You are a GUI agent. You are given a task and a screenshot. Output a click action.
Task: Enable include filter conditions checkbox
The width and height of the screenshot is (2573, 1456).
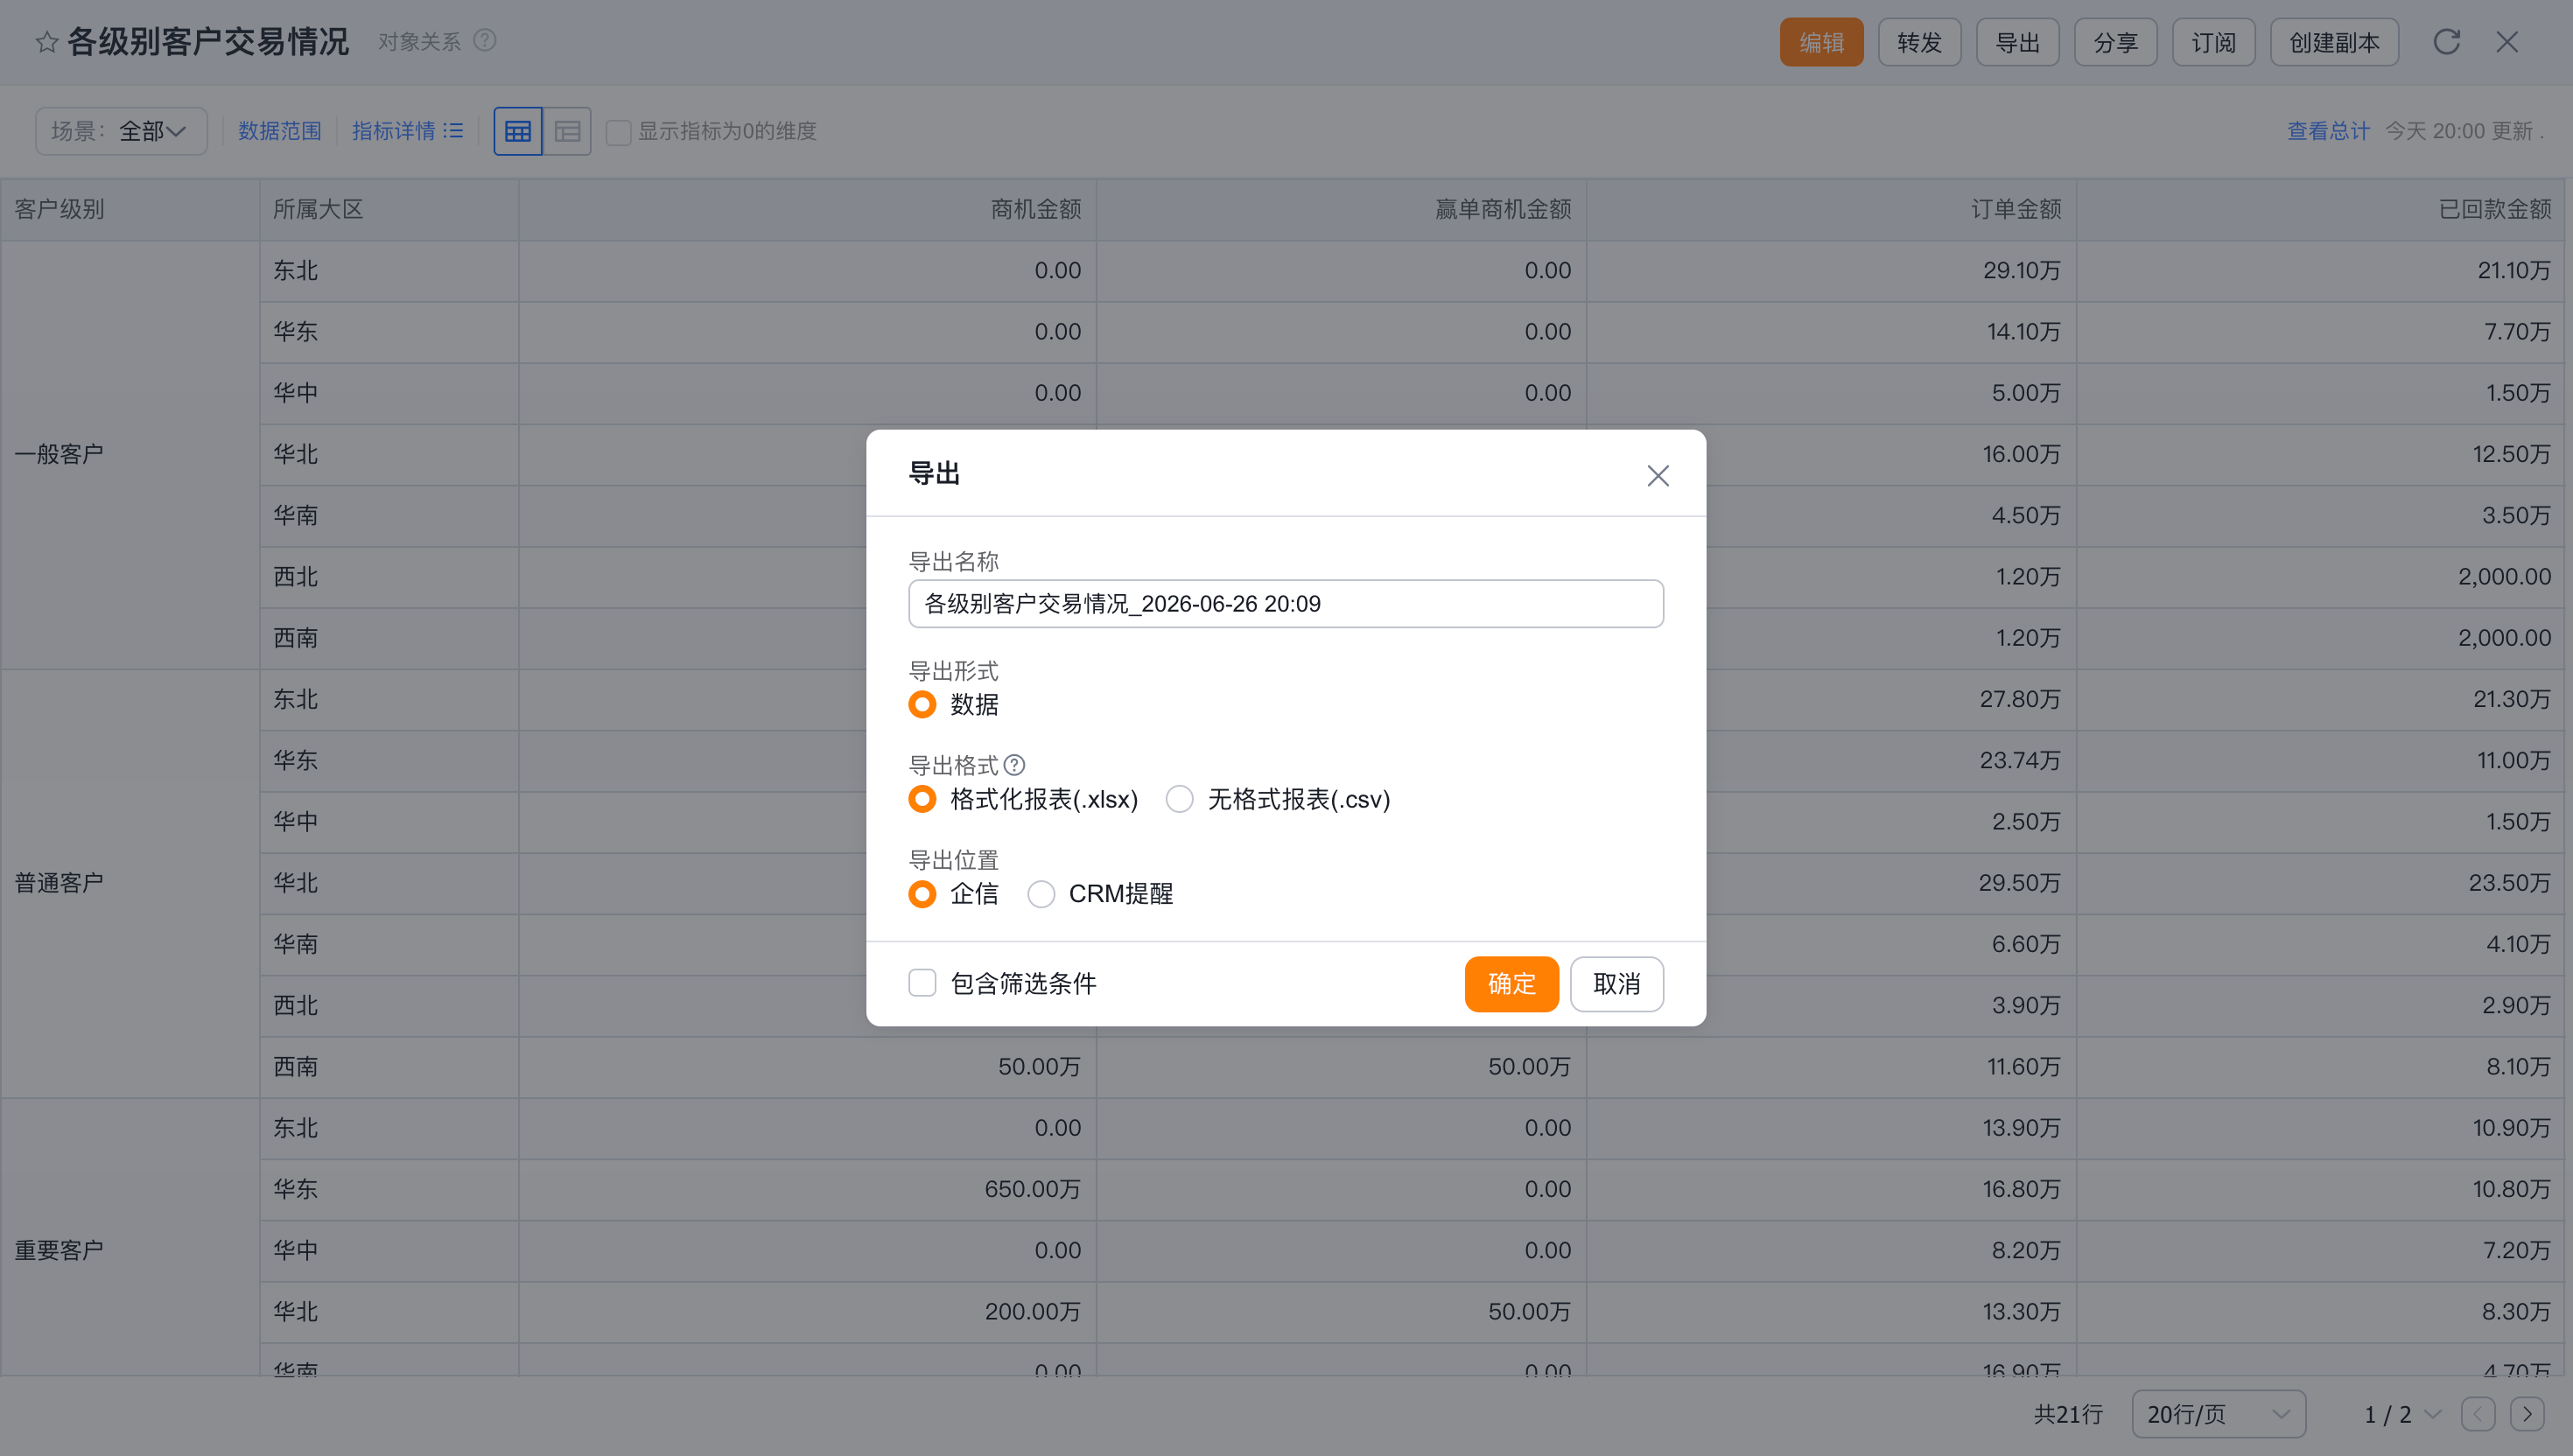[x=922, y=983]
